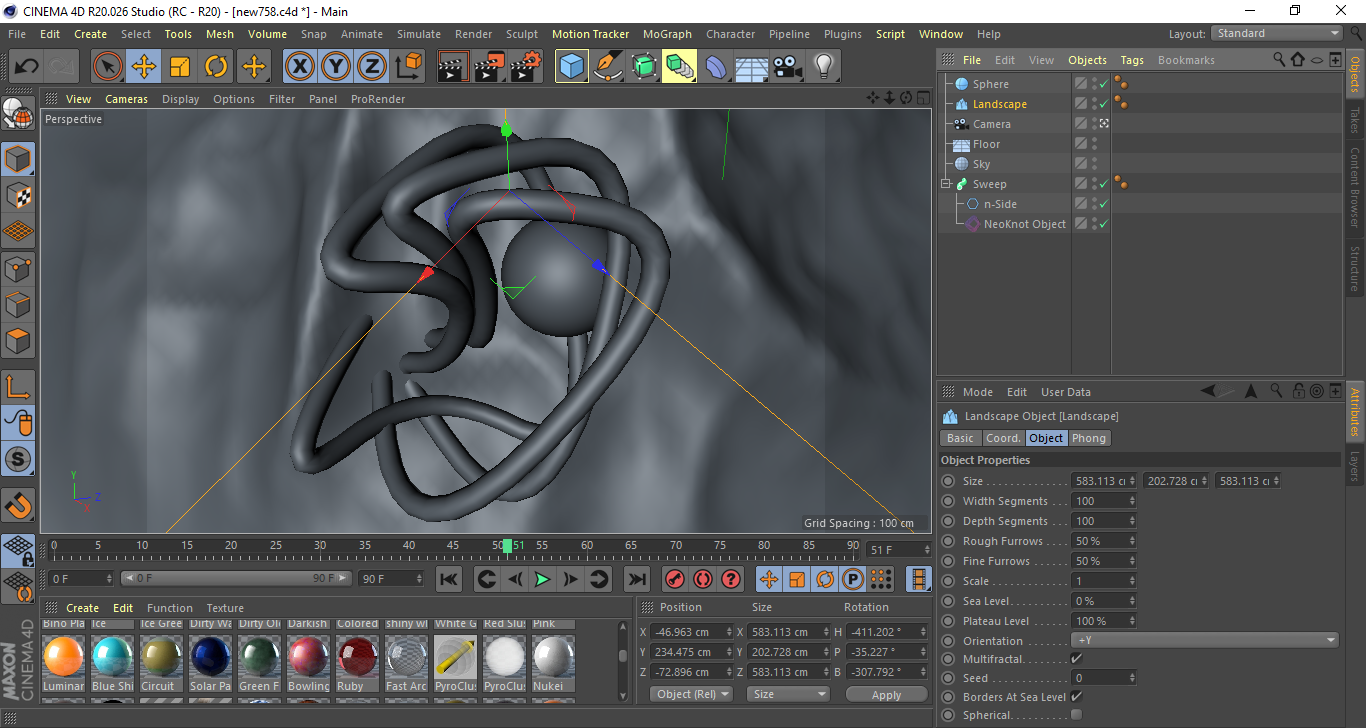Open the Cameras viewport menu
The width and height of the screenshot is (1366, 728).
coord(126,99)
